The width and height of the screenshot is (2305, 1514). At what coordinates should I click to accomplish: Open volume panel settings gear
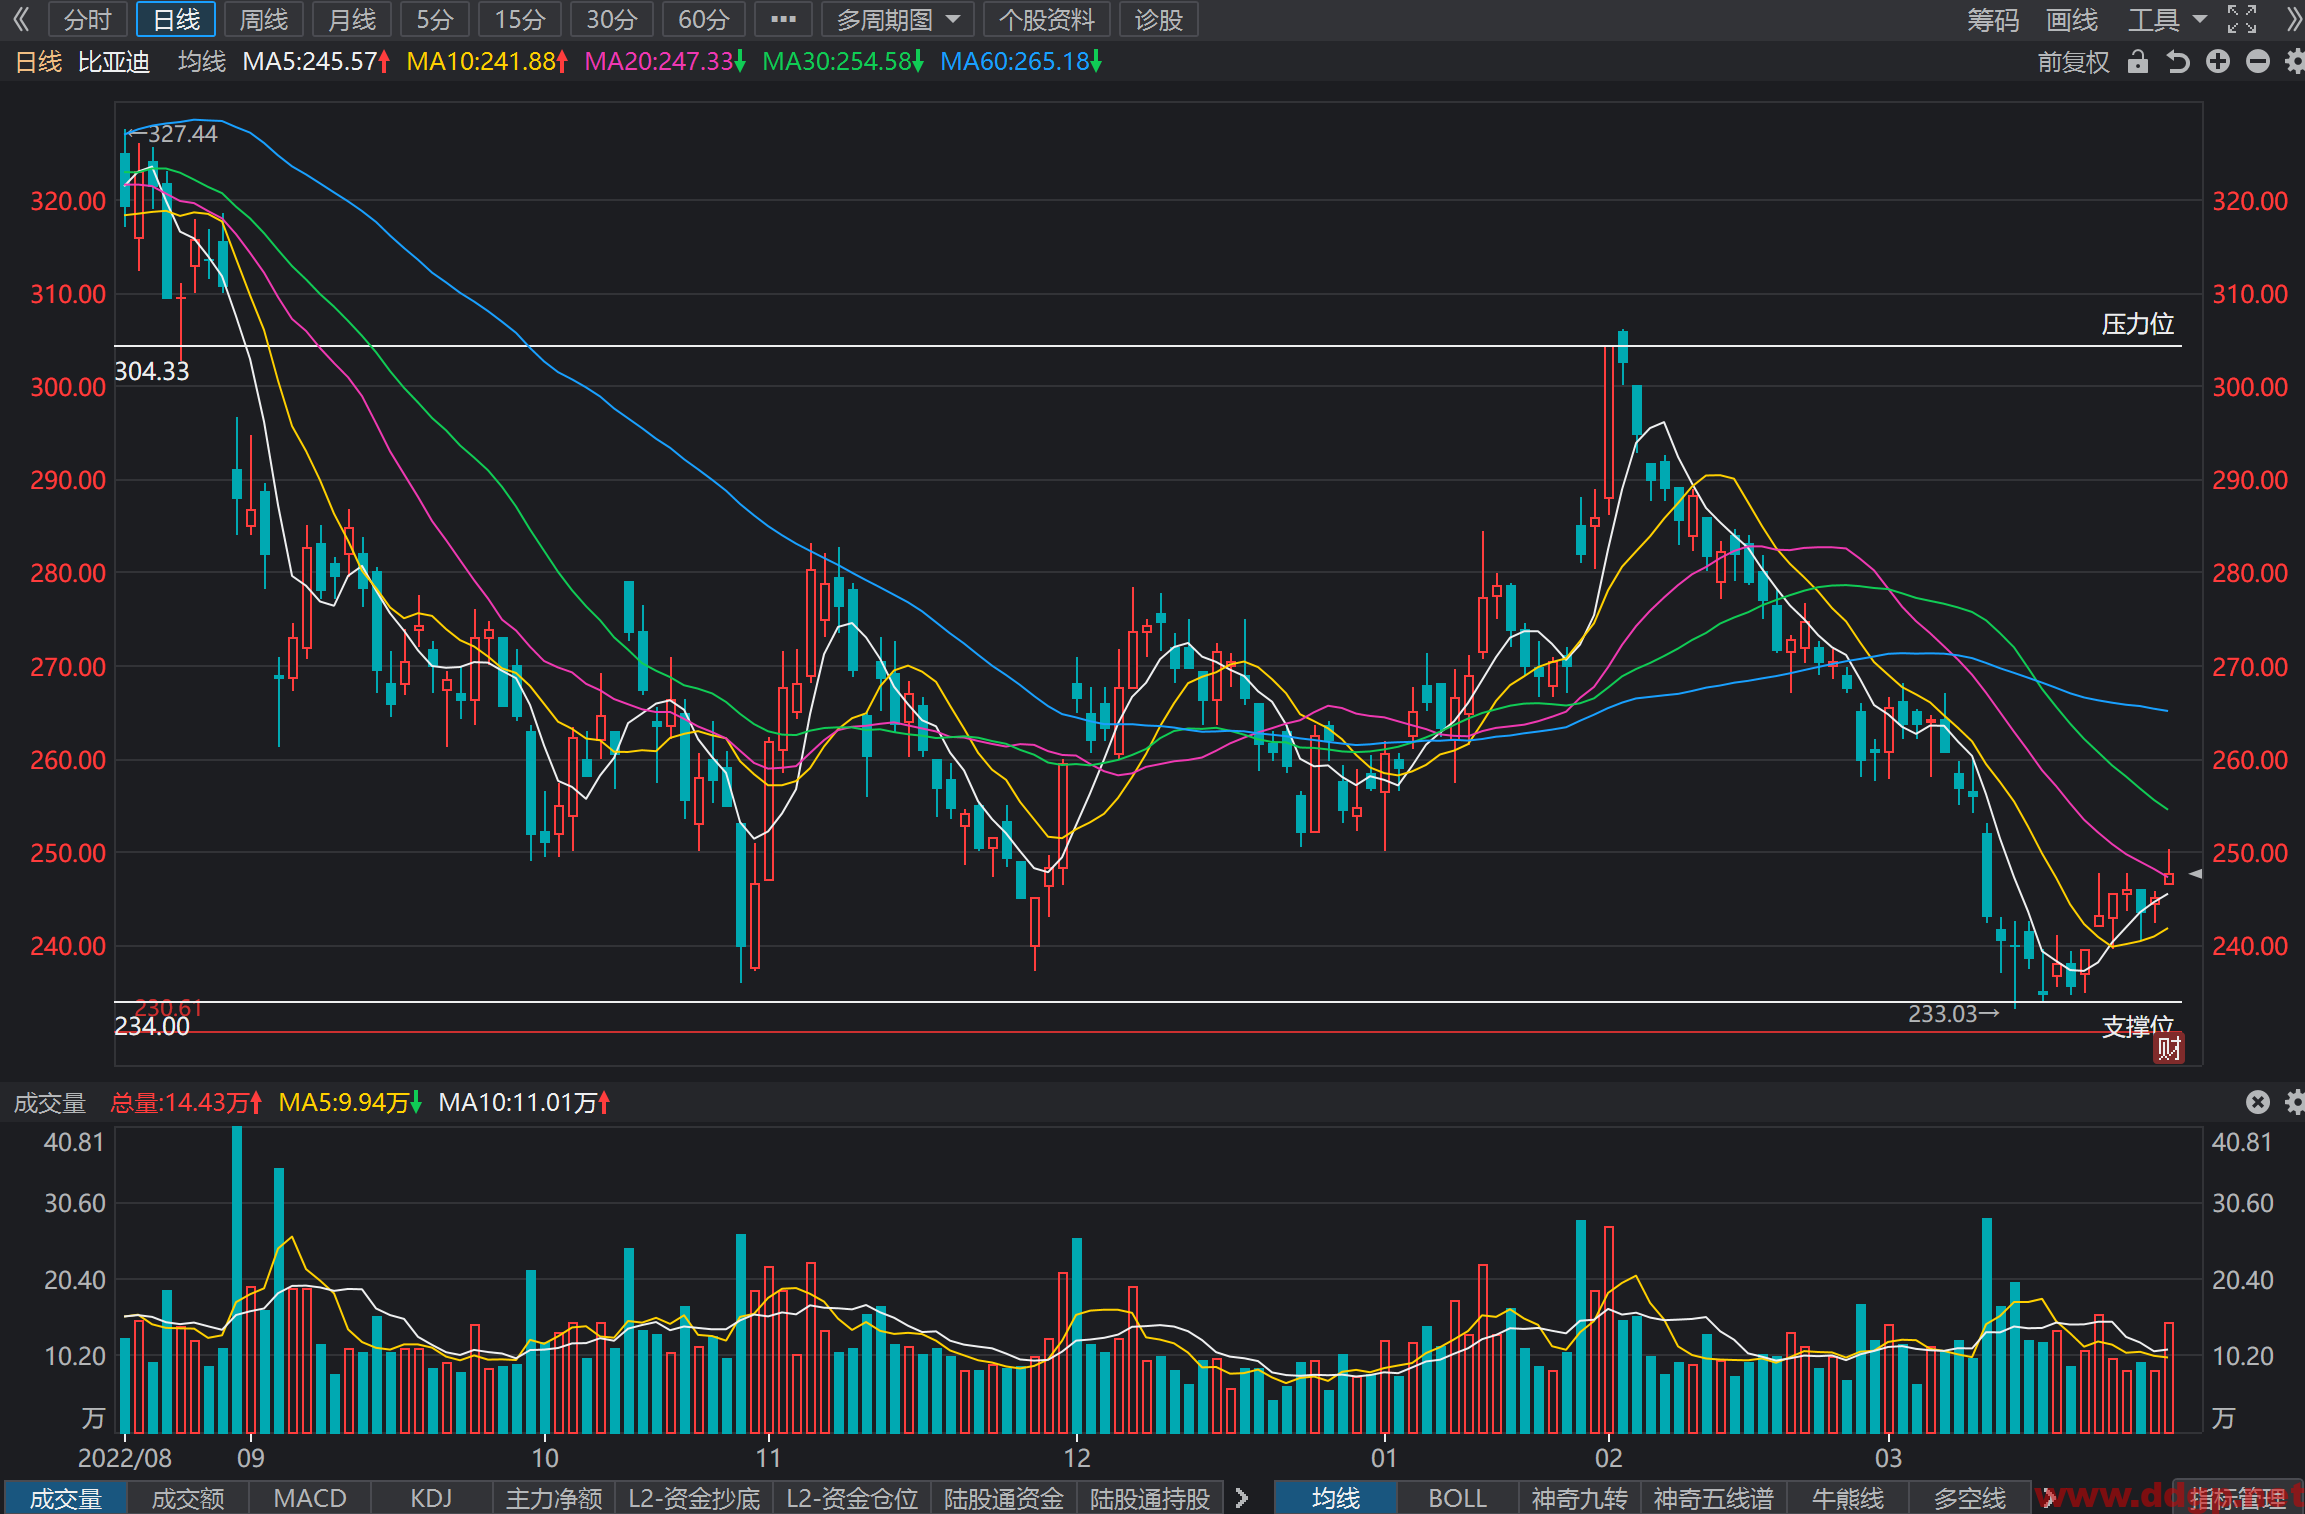pyautogui.click(x=2295, y=1102)
